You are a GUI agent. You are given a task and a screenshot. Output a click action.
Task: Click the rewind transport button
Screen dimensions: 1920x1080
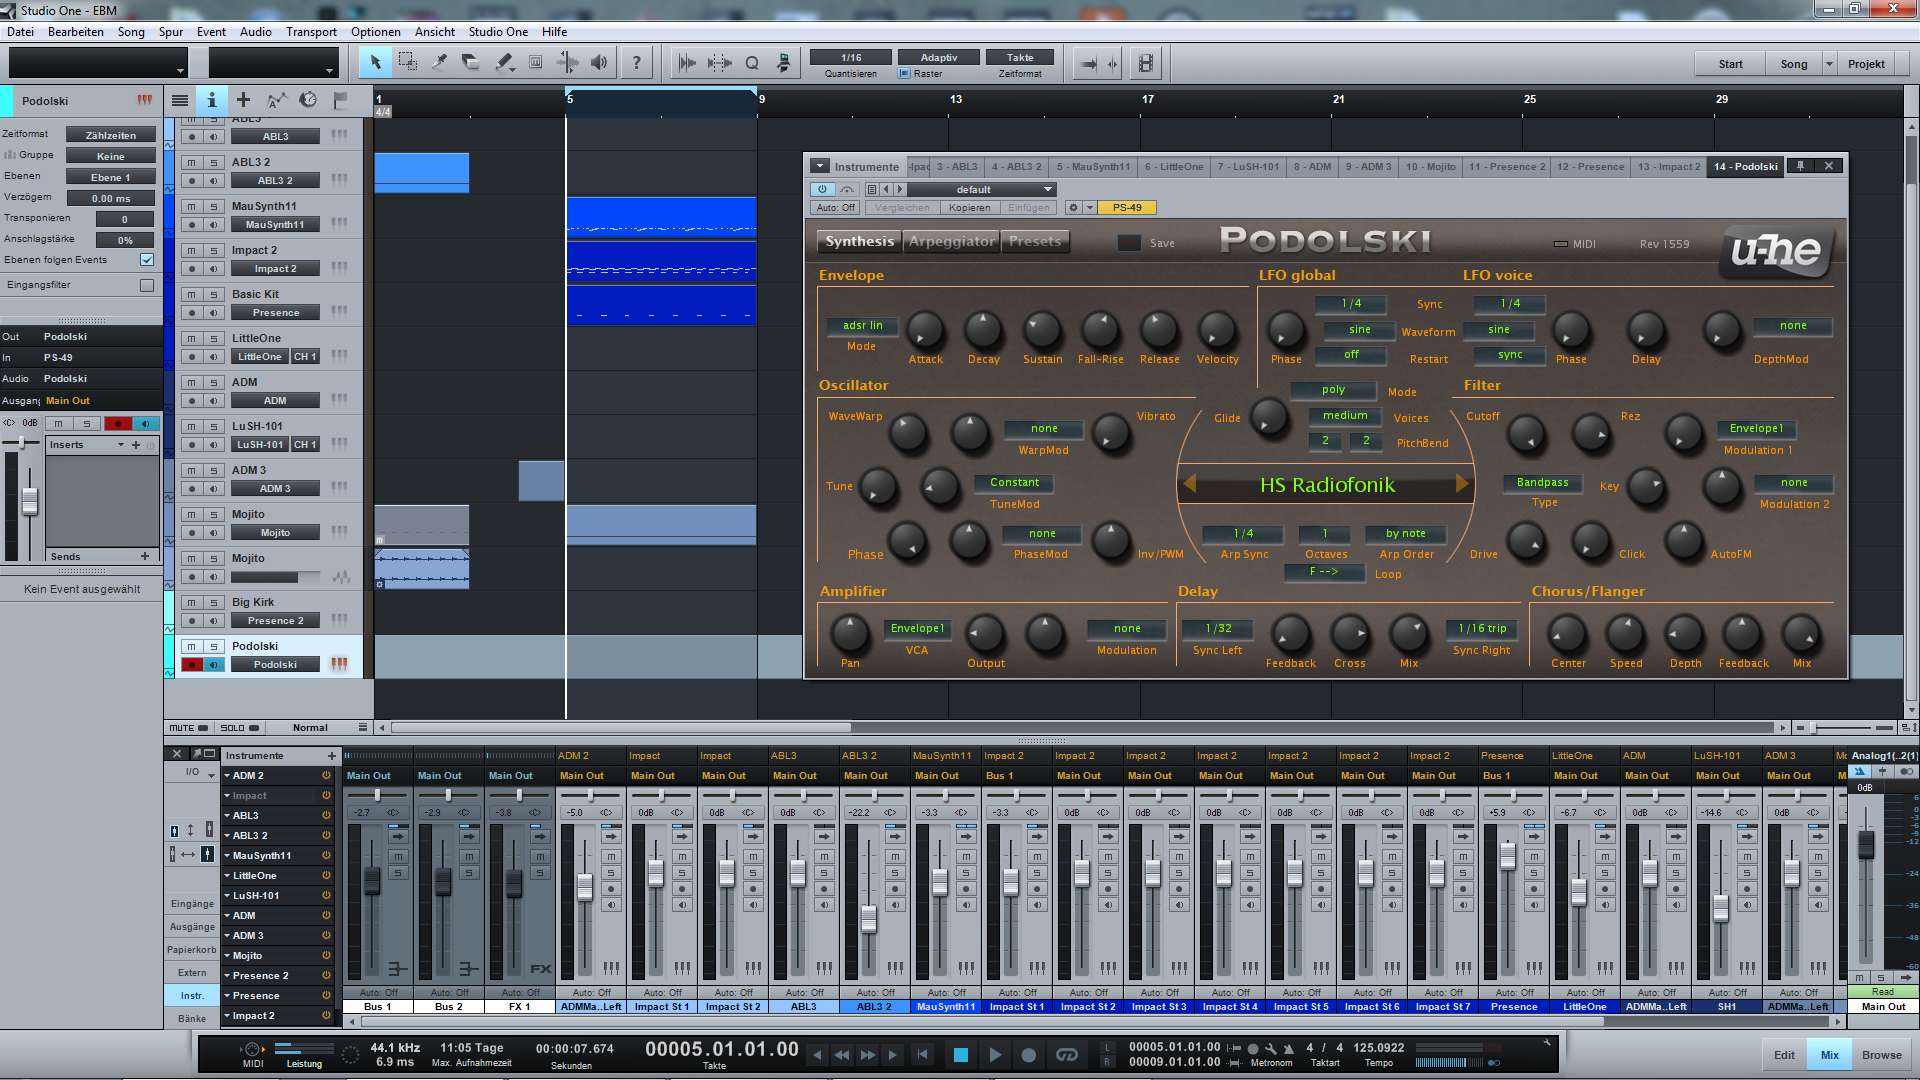[842, 1054]
